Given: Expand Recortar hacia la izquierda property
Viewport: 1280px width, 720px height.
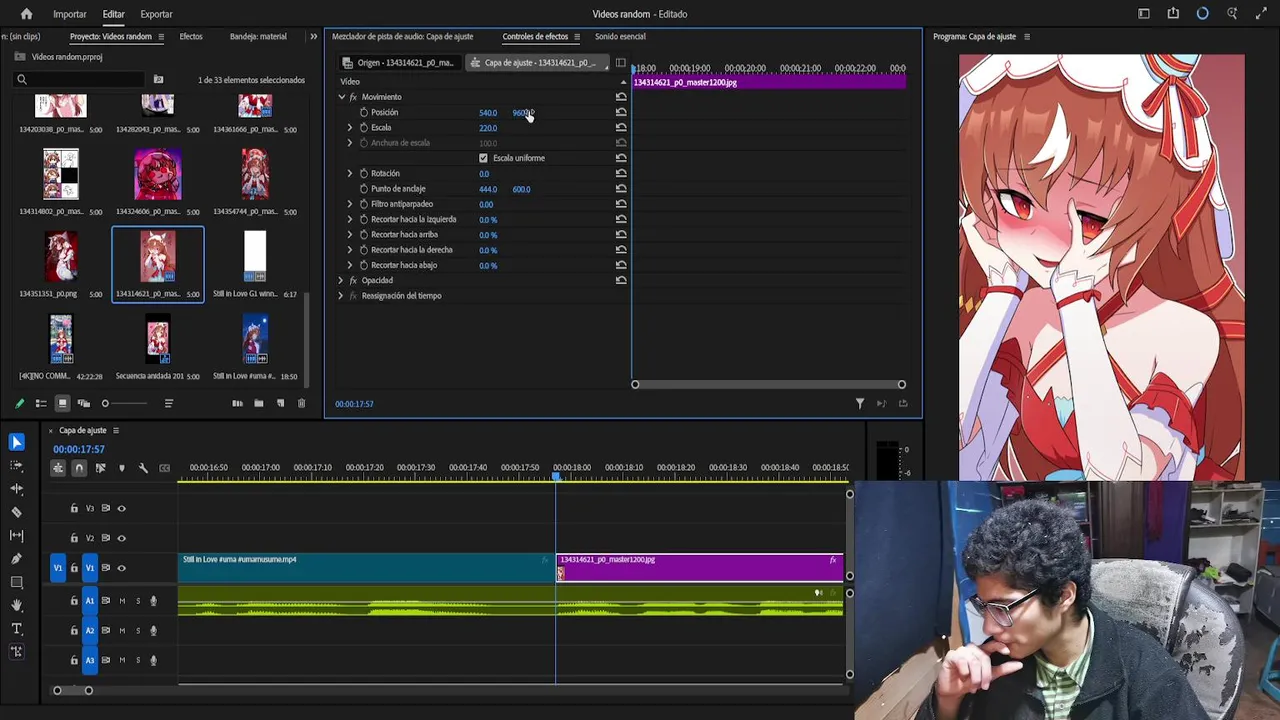Looking at the screenshot, I should click(350, 219).
